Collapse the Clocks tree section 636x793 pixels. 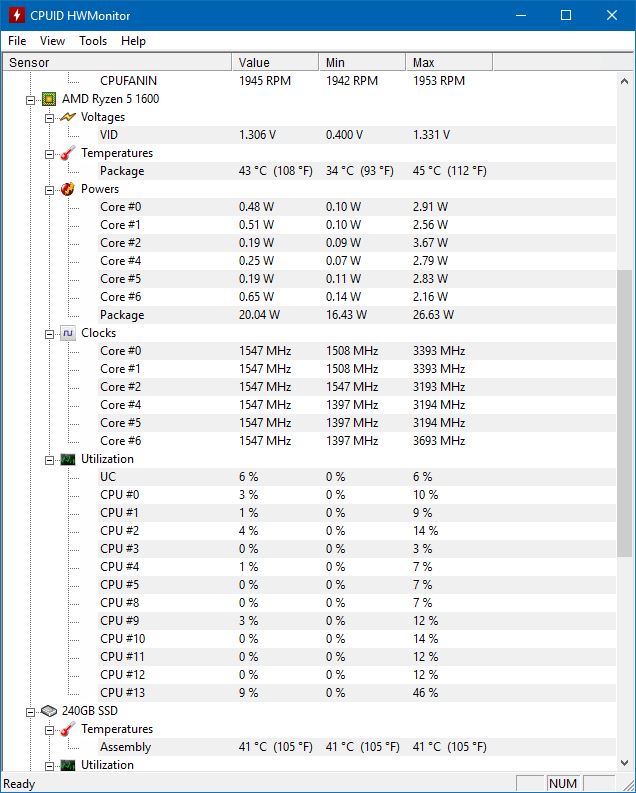(x=49, y=333)
